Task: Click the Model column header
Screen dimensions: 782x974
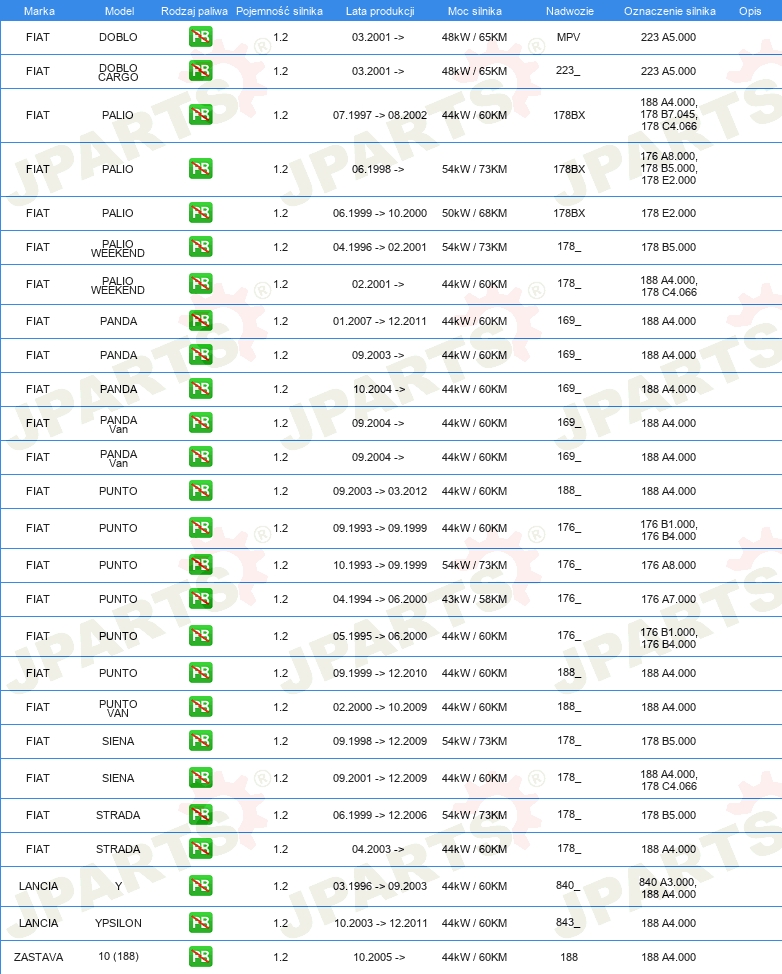Action: (x=119, y=11)
